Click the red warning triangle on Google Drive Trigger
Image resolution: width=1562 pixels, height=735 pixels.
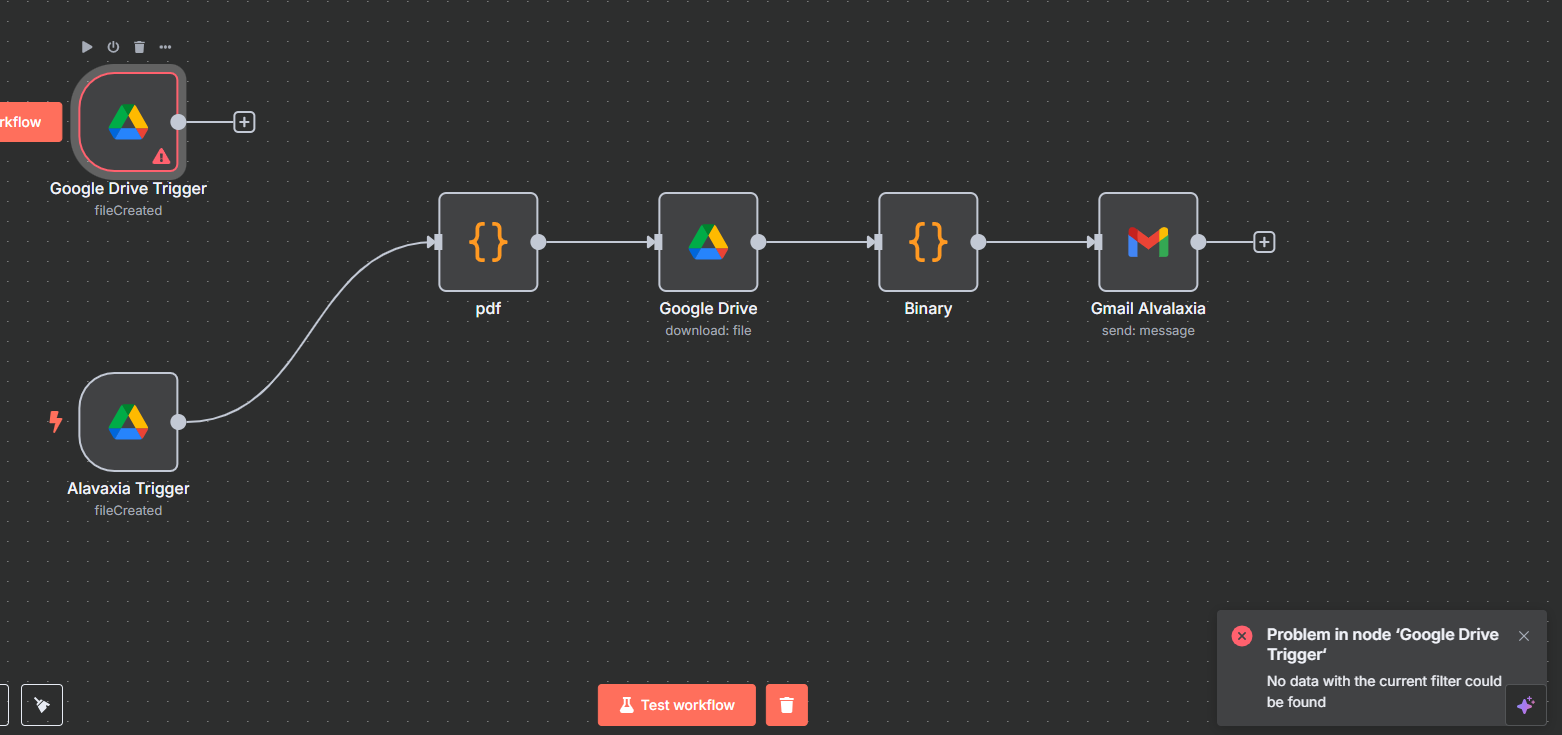tap(160, 156)
